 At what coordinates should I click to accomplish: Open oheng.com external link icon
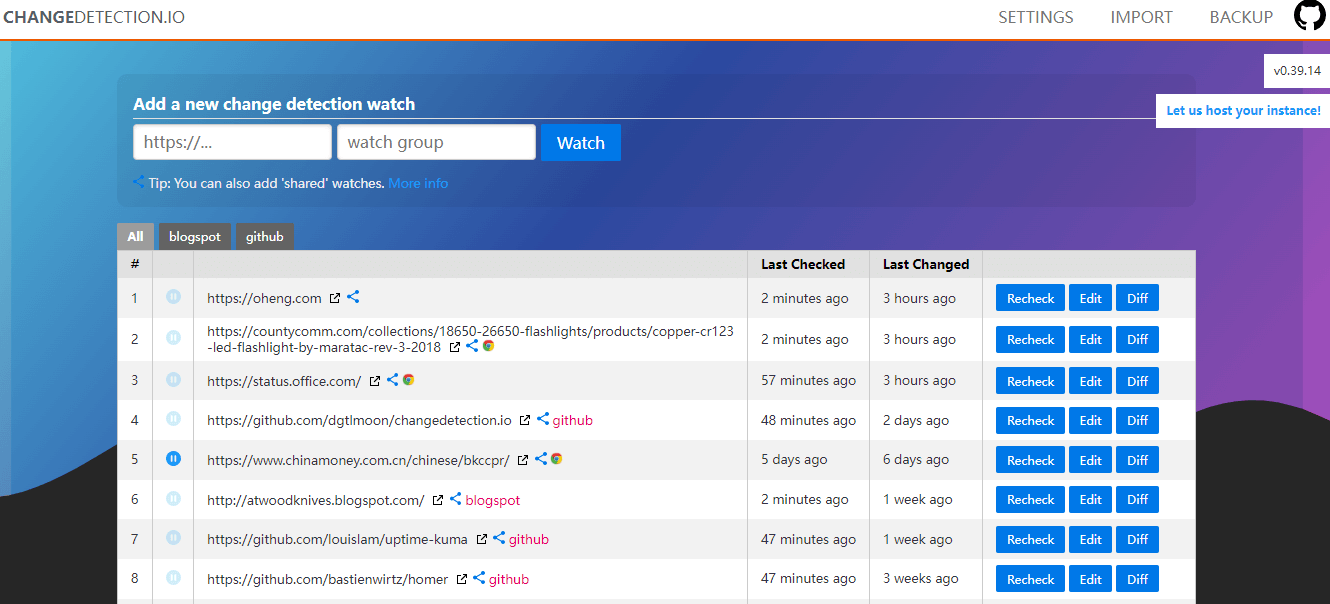335,298
